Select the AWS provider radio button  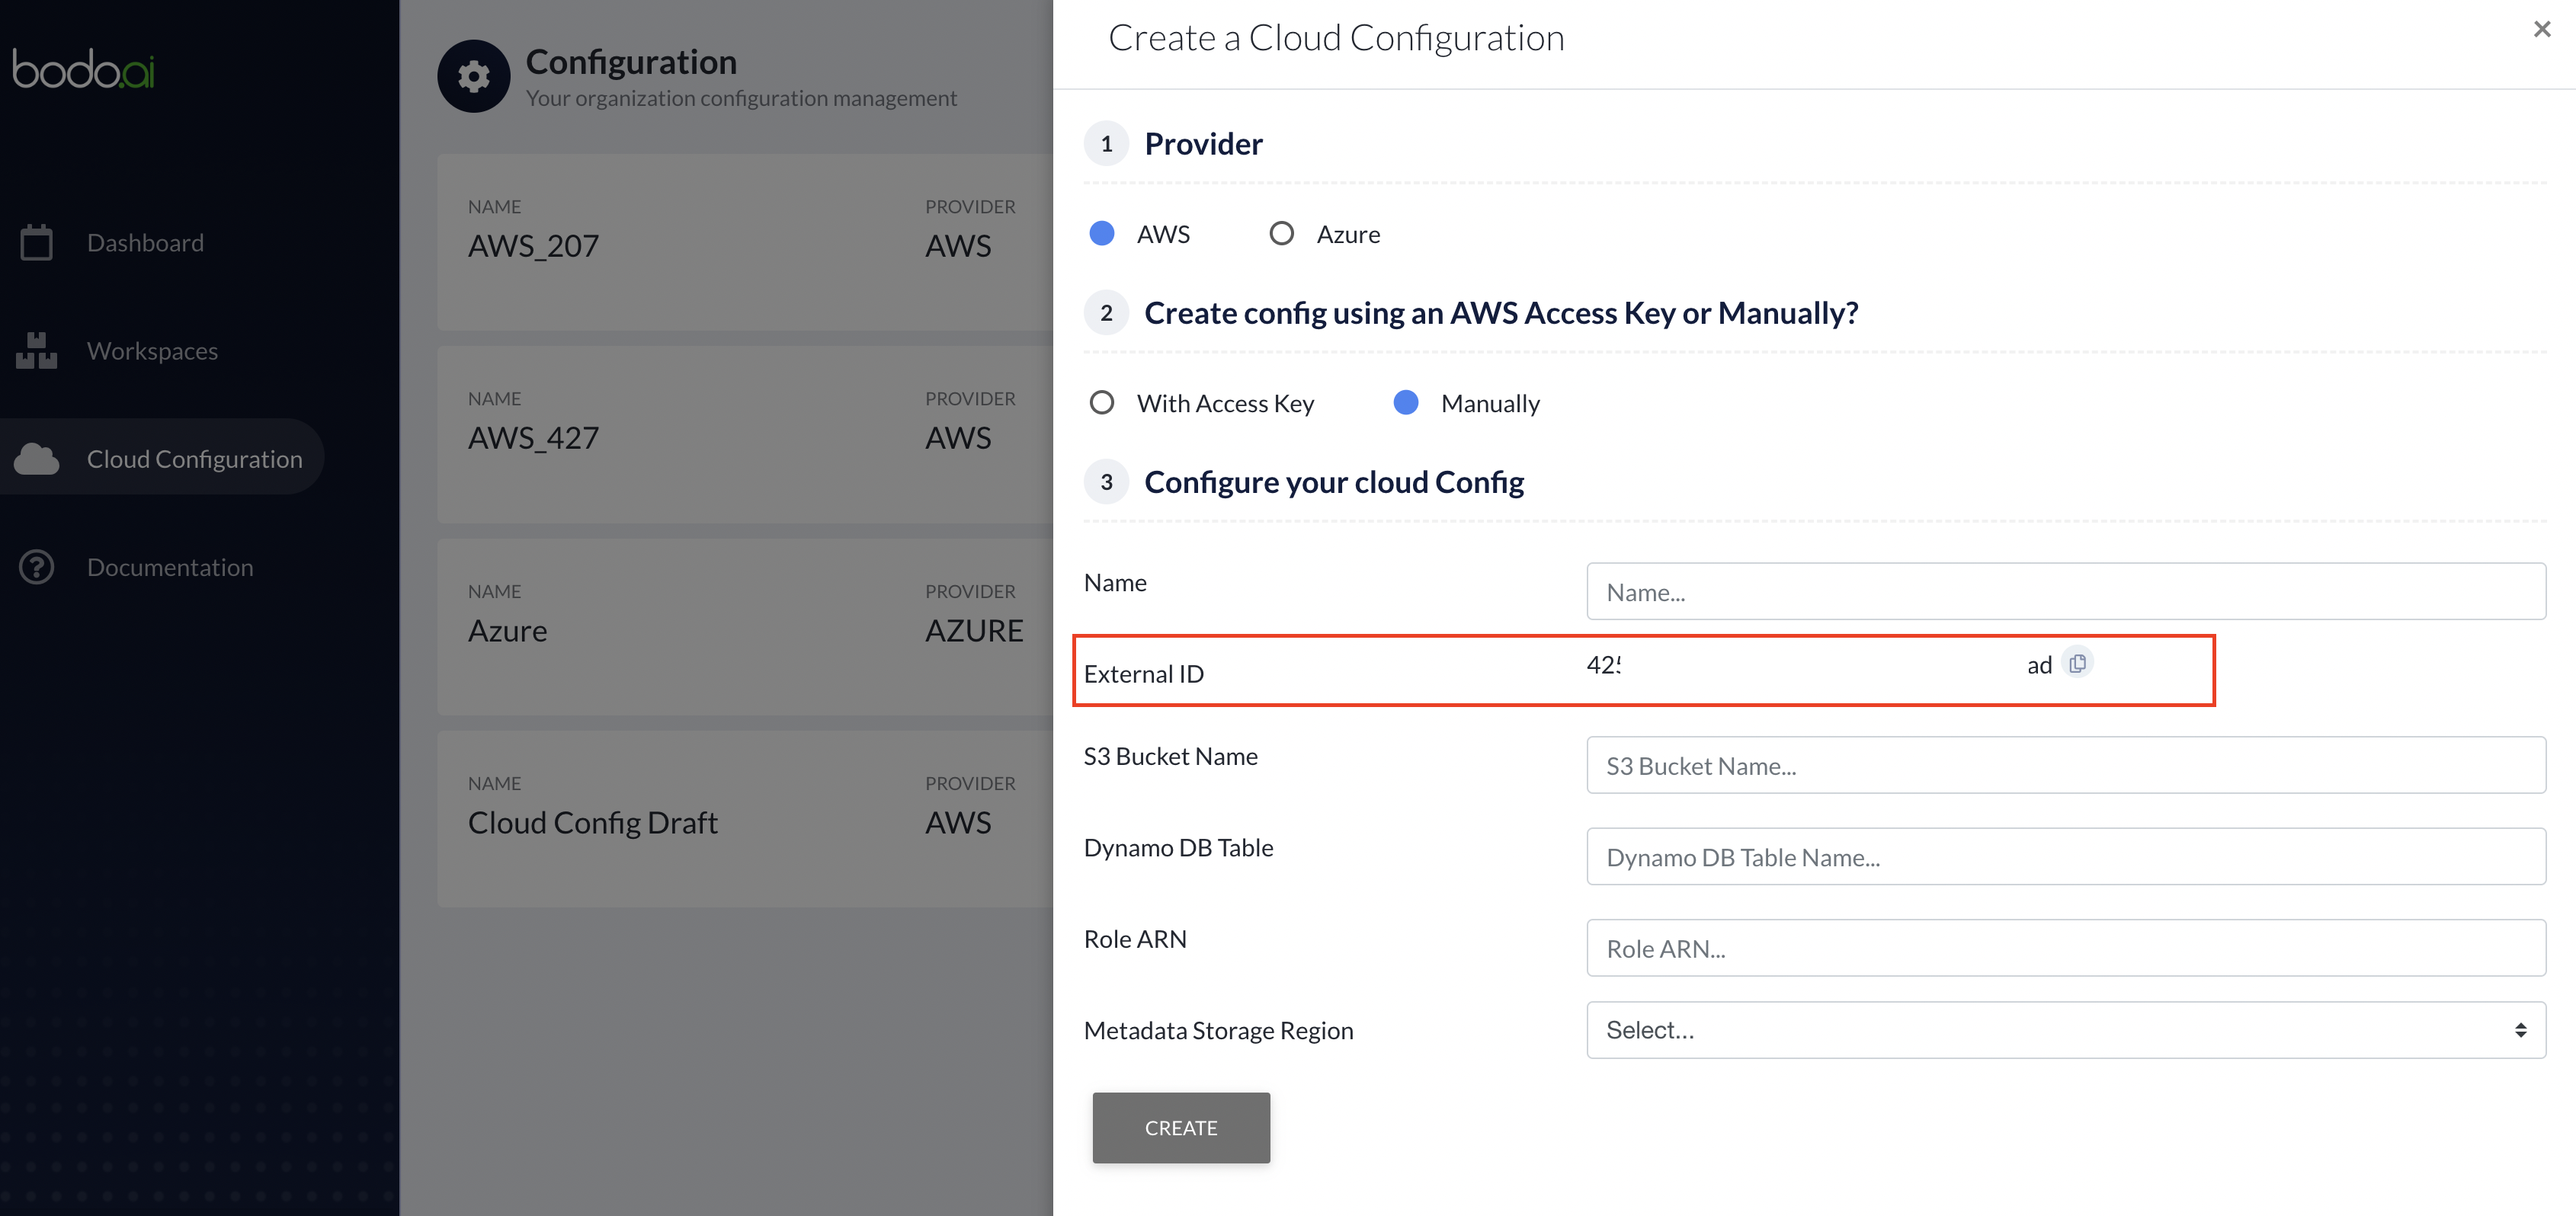(1101, 233)
